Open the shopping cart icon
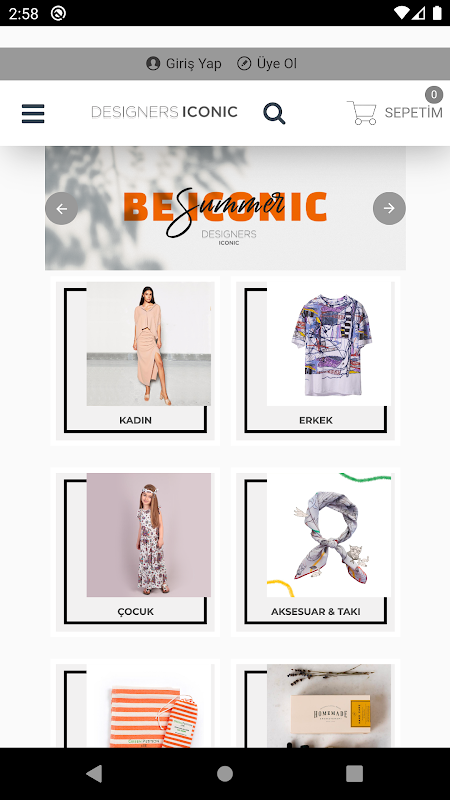Image resolution: width=450 pixels, height=800 pixels. (x=362, y=113)
